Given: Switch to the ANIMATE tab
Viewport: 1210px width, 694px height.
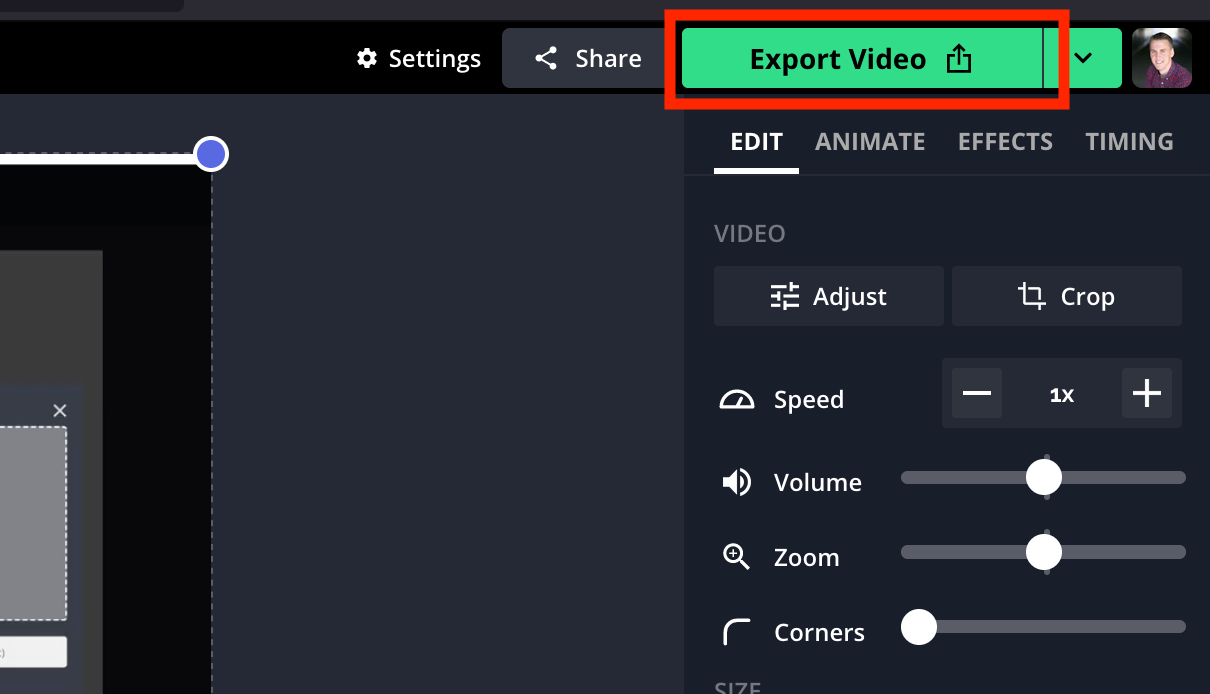Looking at the screenshot, I should (870, 141).
